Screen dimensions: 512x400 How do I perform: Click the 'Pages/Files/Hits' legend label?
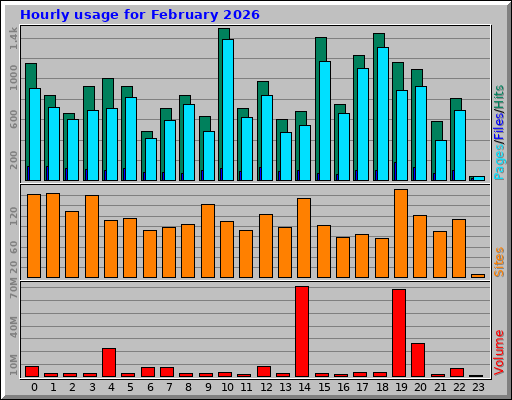click(x=499, y=133)
